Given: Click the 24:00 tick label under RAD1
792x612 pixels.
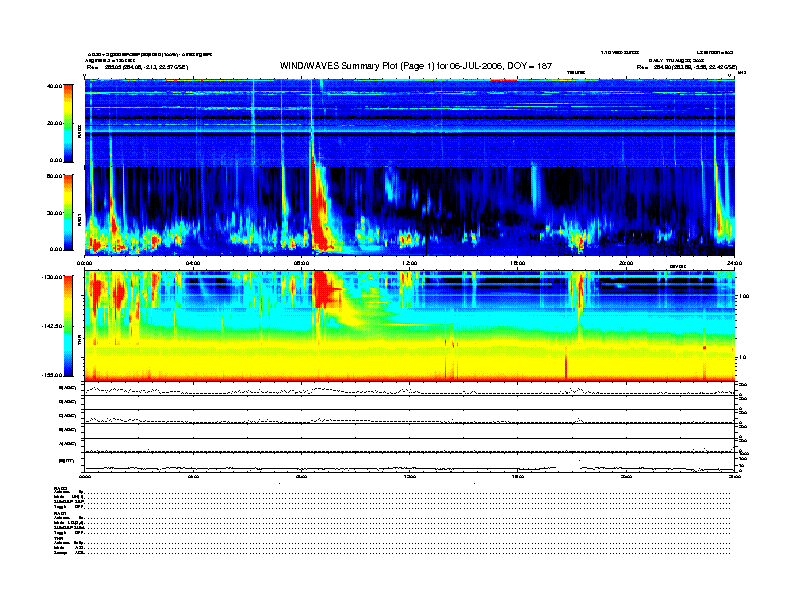Looking at the screenshot, I should tap(734, 263).
